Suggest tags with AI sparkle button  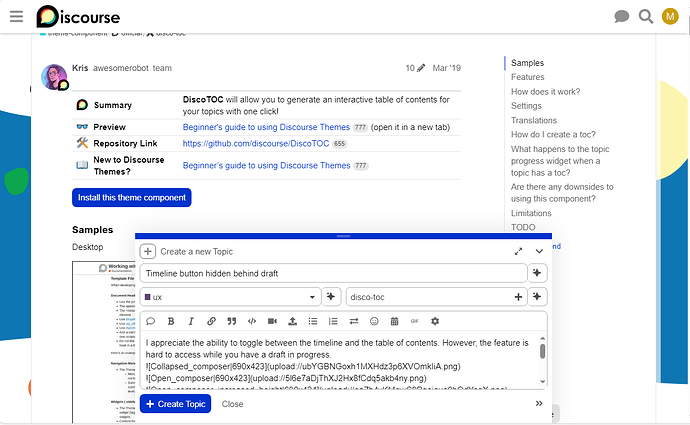tap(537, 297)
